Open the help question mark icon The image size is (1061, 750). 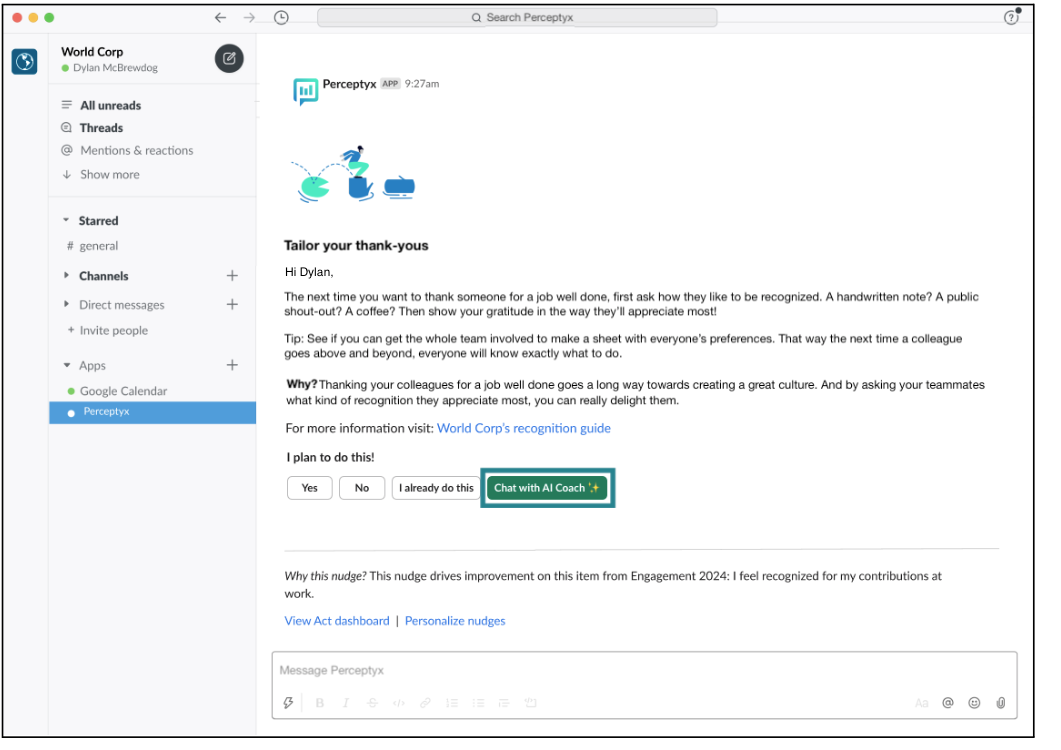pos(1012,18)
